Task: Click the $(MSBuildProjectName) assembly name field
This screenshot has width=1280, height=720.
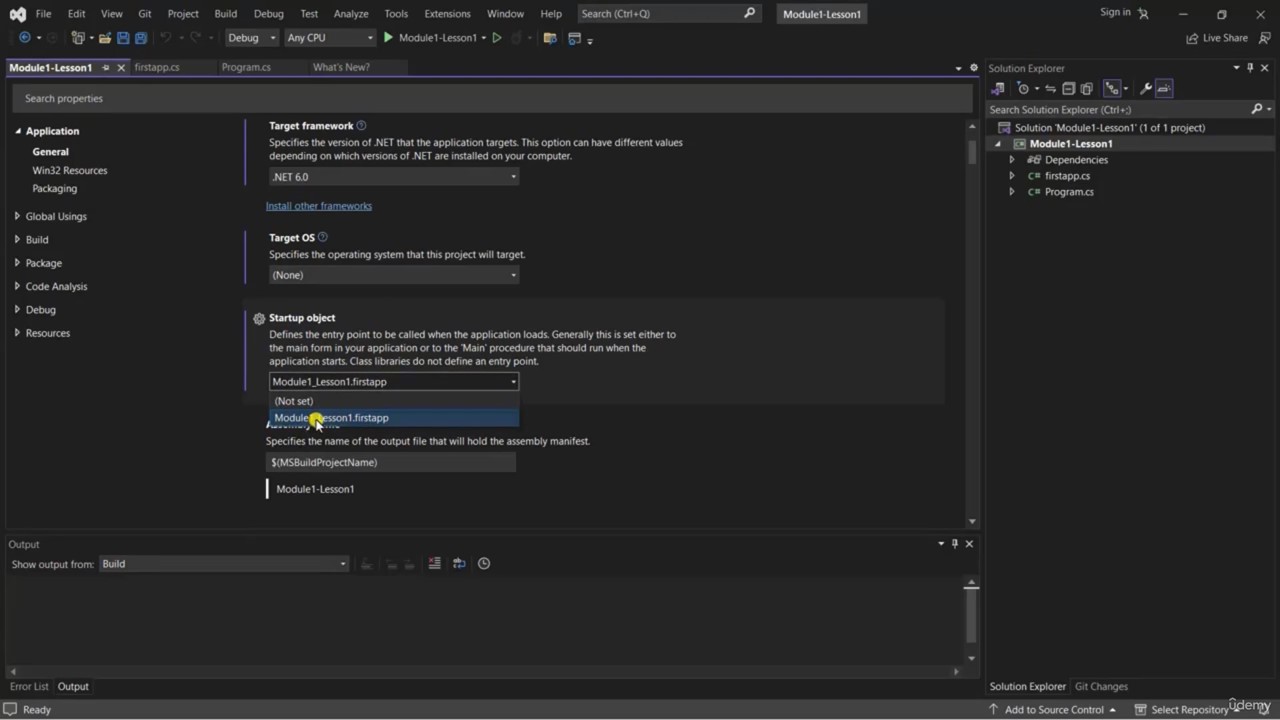Action: [x=391, y=462]
